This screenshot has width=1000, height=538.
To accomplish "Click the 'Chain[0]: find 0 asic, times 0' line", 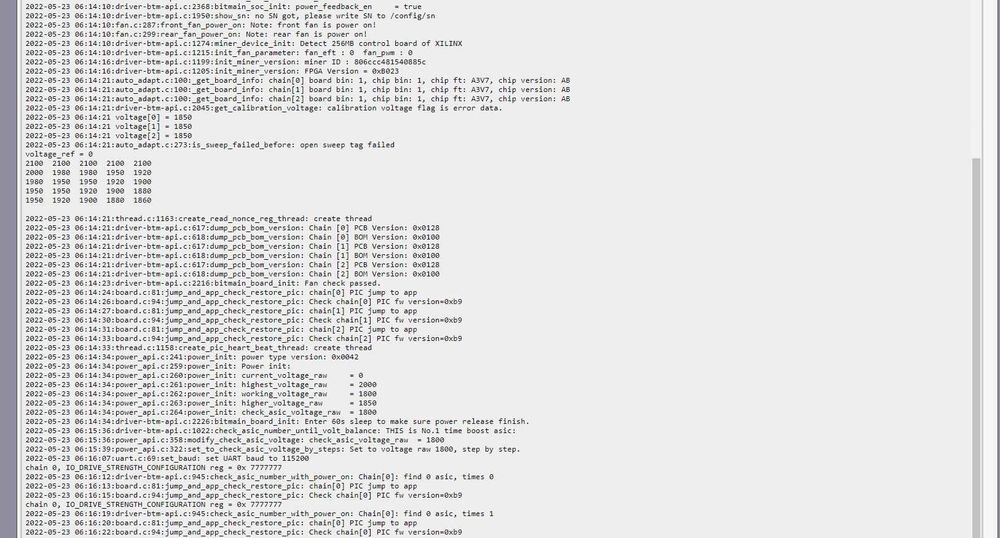I will coord(260,477).
